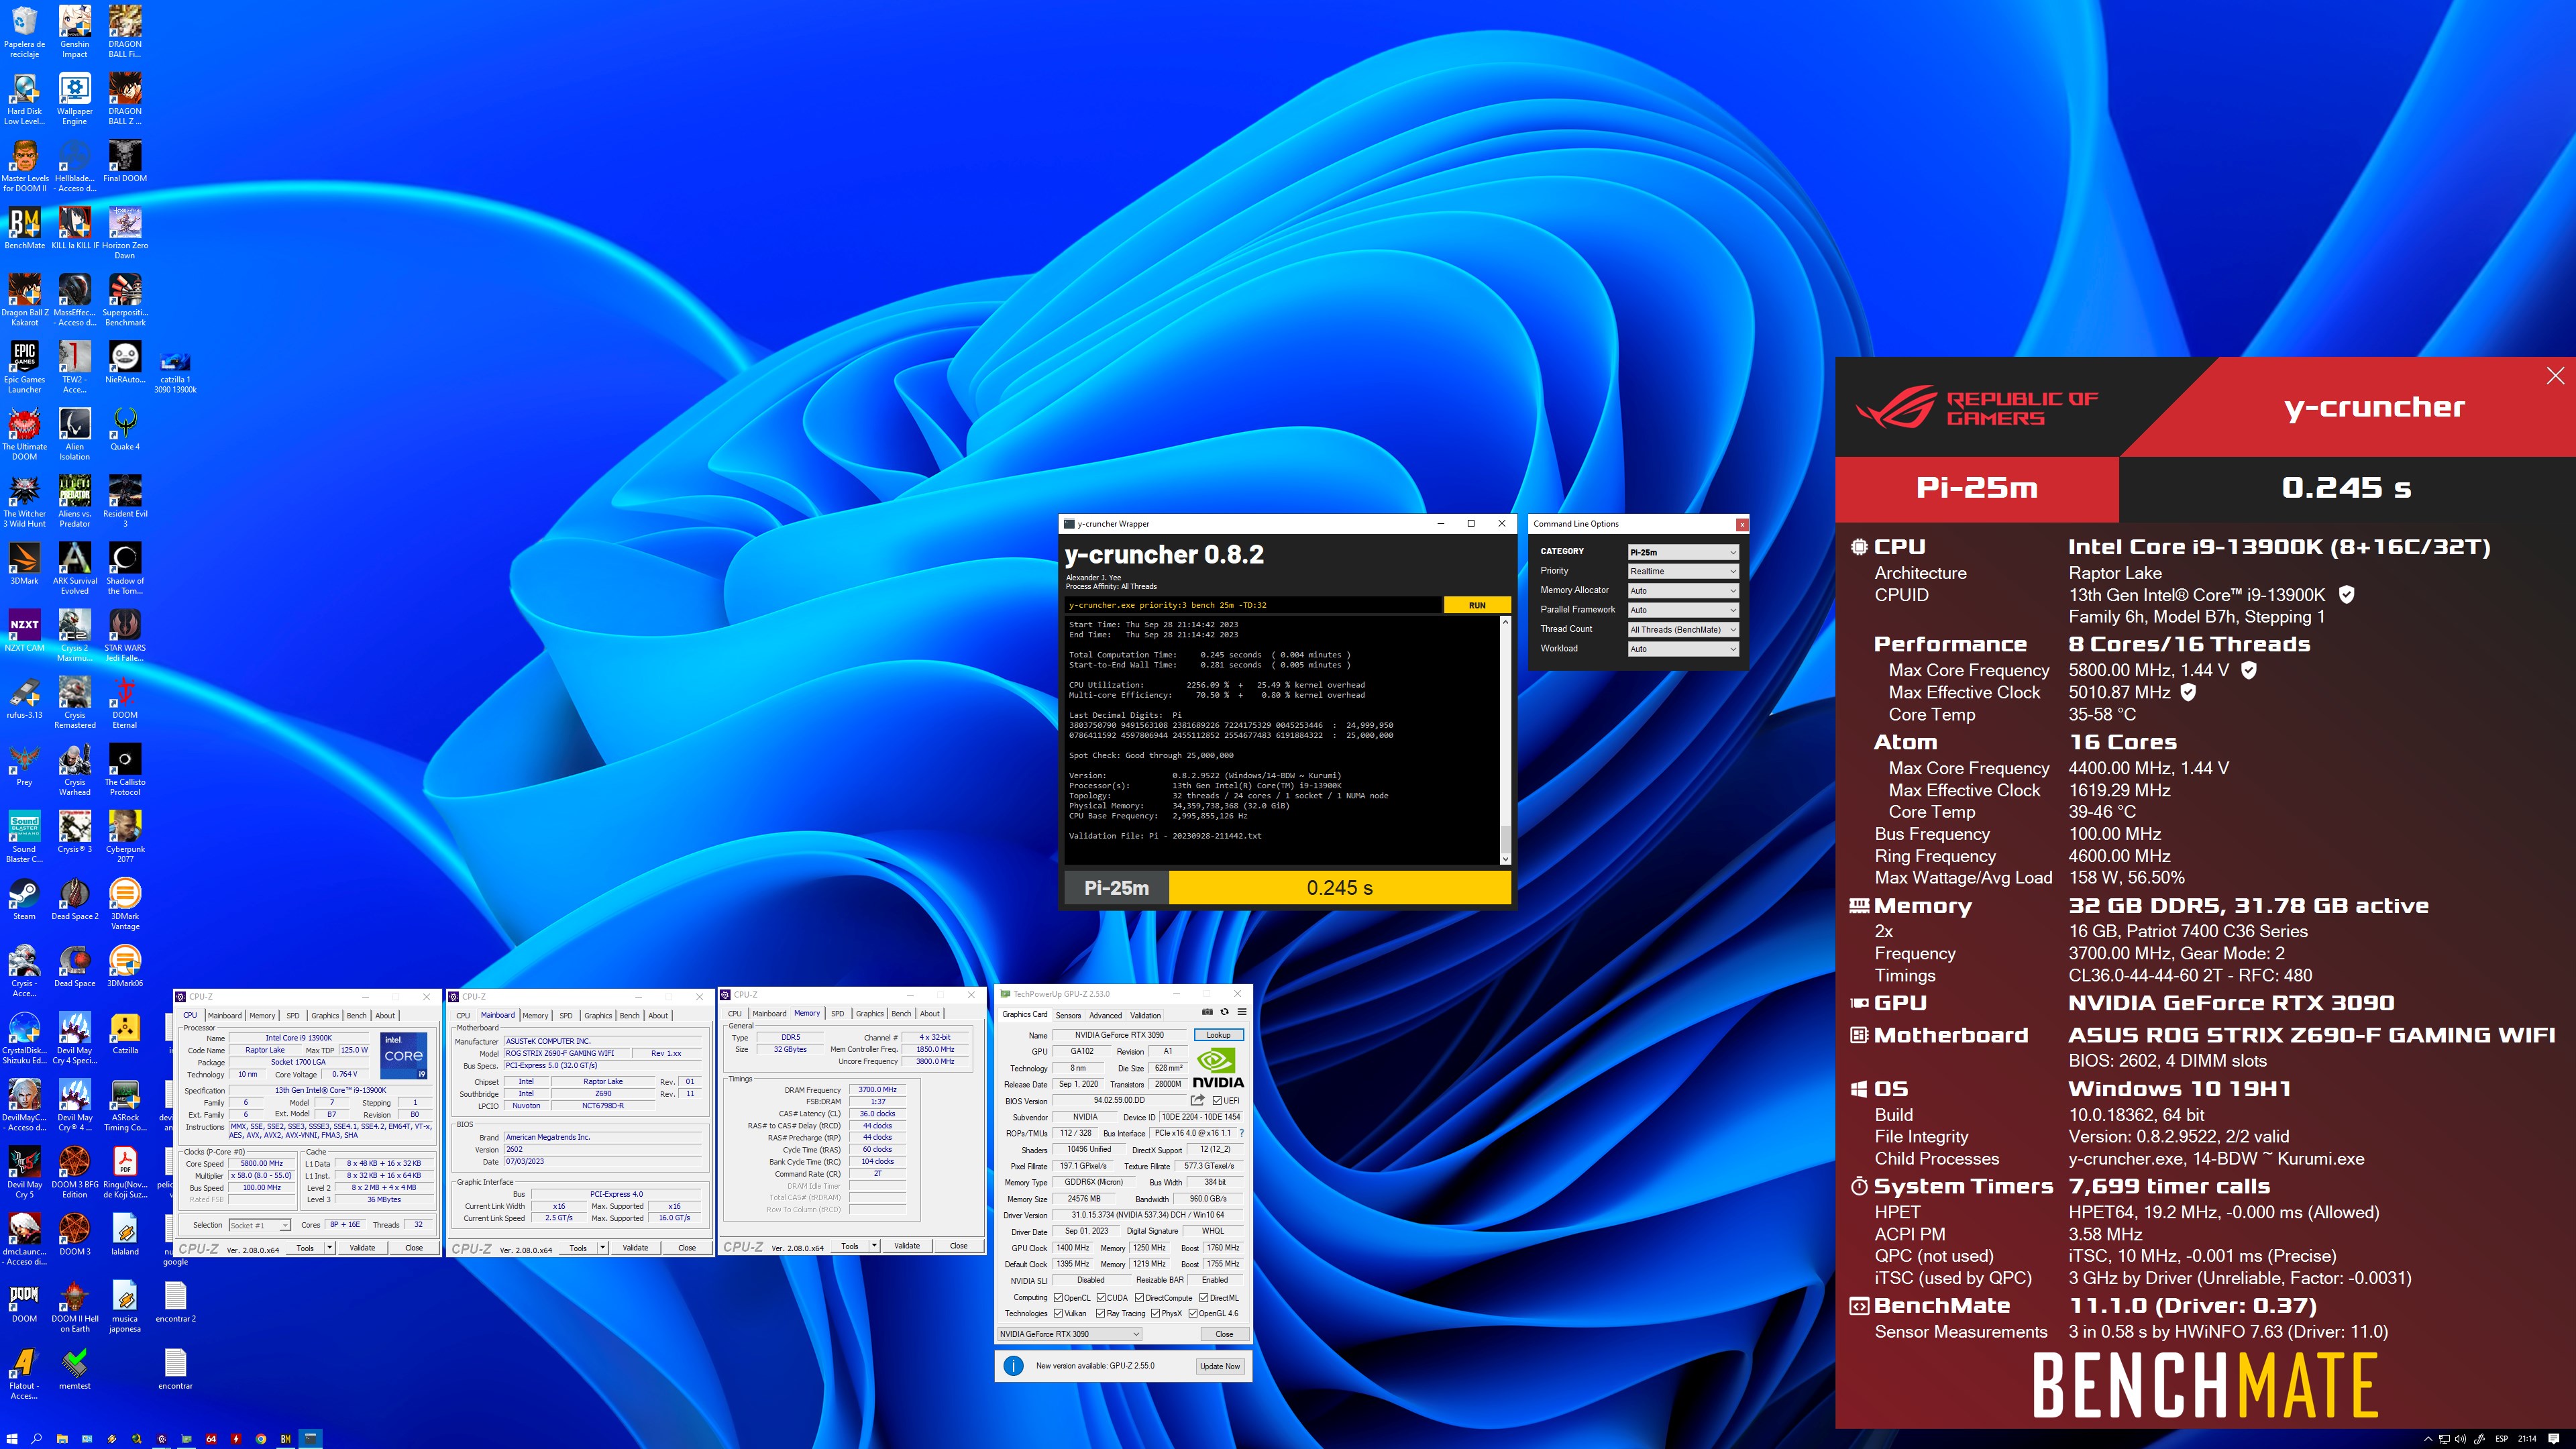Click Update Now in the GPU-Z notice

pyautogui.click(x=1219, y=1366)
